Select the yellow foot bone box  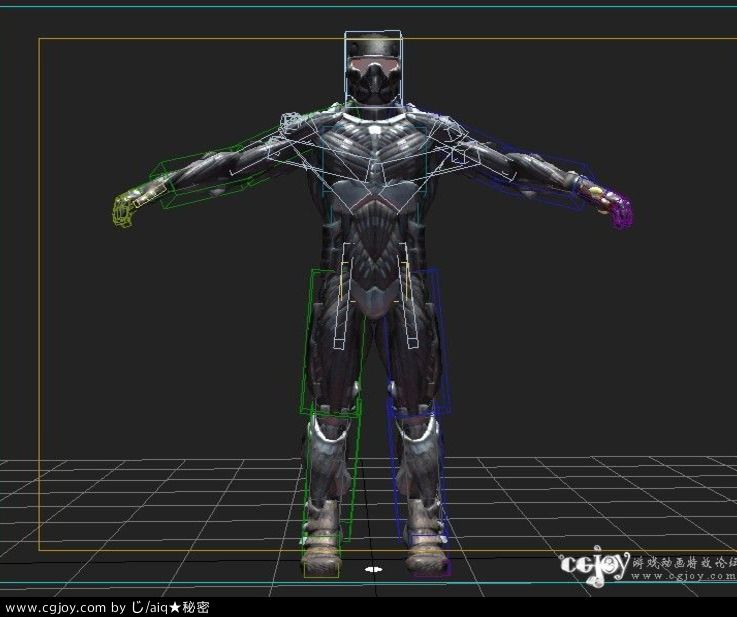pyautogui.click(x=321, y=570)
